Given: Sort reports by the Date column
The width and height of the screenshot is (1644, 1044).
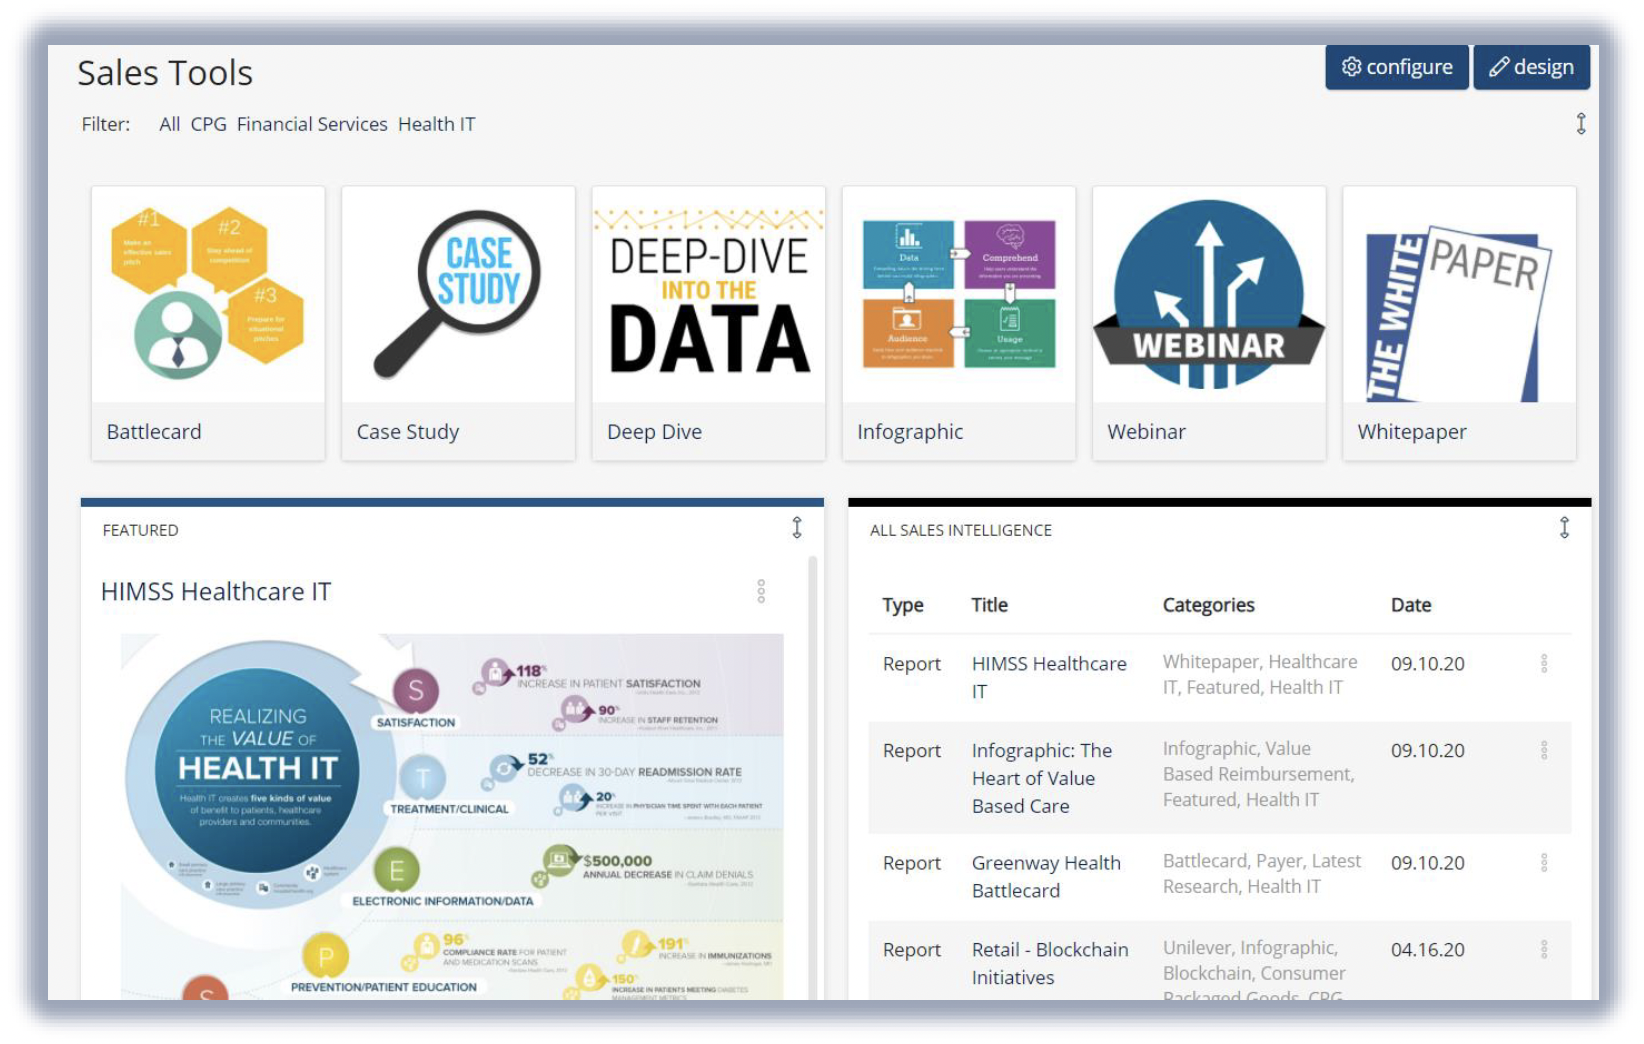Looking at the screenshot, I should [x=1411, y=604].
